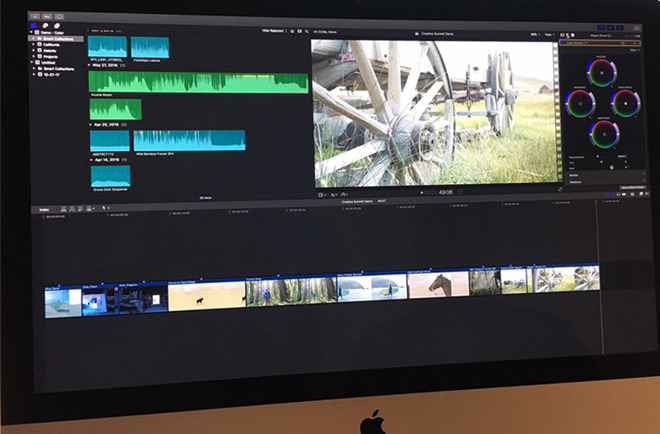Collapse the May 27, 2016 group
Screen dimensions: 660x434
[x=91, y=63]
